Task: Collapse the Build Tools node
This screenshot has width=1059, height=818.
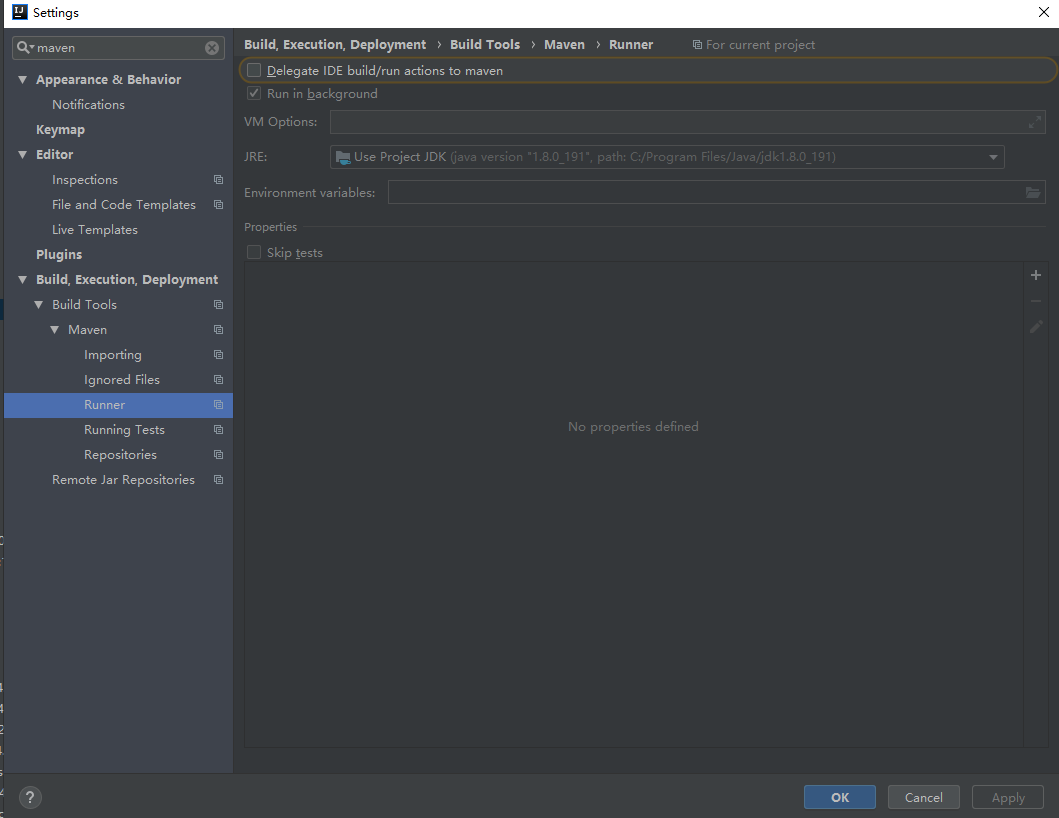Action: (38, 305)
